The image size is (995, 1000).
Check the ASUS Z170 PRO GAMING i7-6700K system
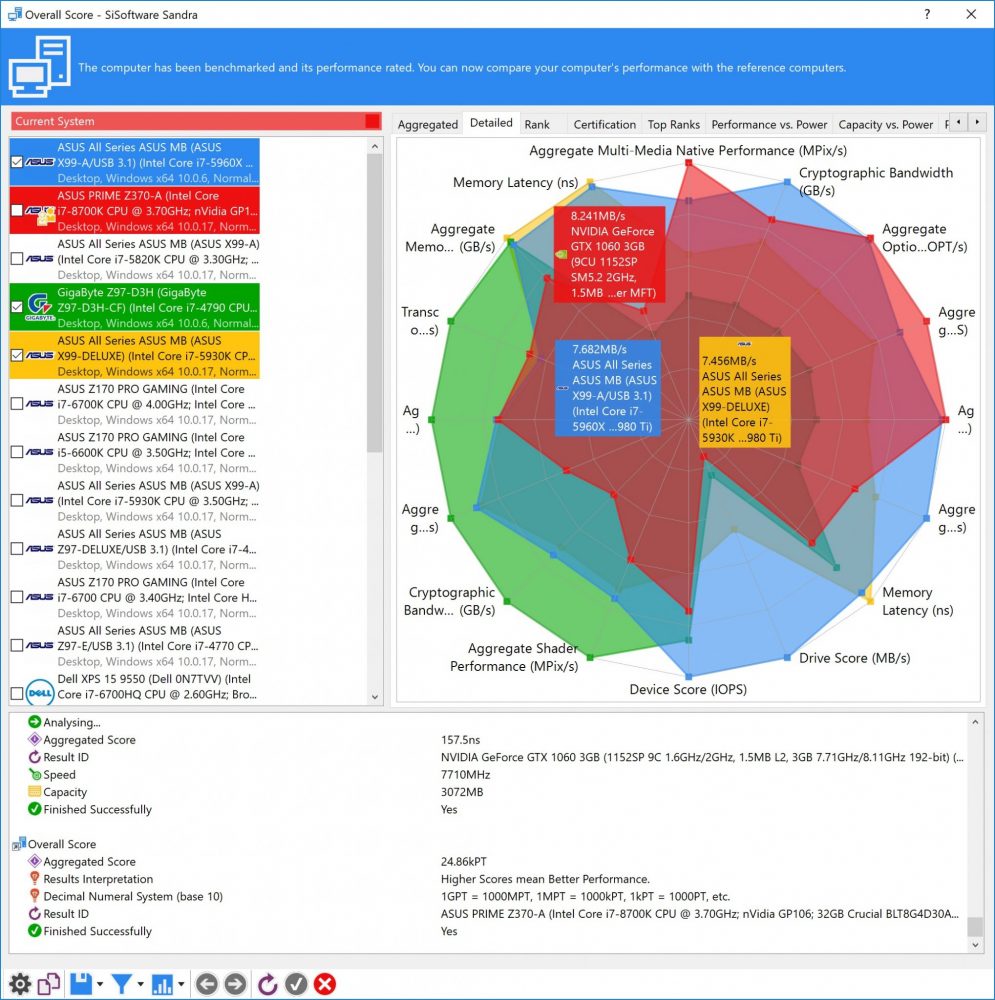click(17, 404)
